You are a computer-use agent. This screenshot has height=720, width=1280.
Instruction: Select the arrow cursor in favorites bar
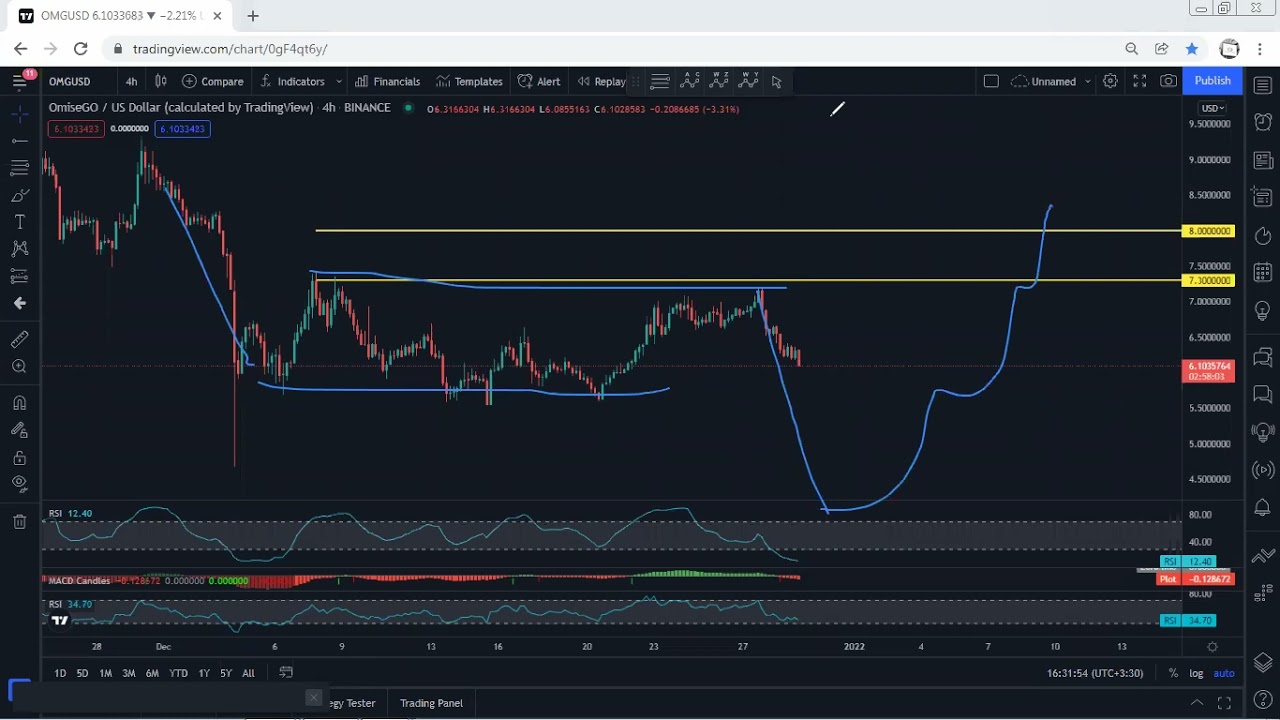point(777,81)
